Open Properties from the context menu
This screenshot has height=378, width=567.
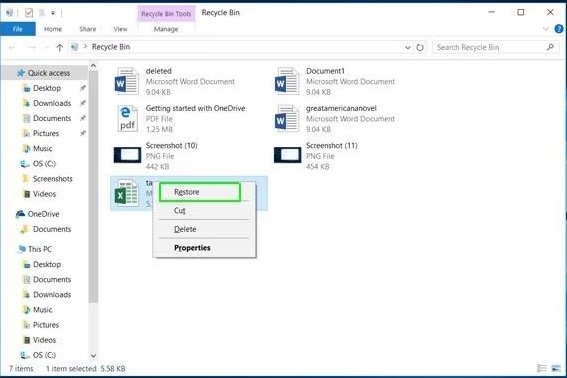point(192,248)
